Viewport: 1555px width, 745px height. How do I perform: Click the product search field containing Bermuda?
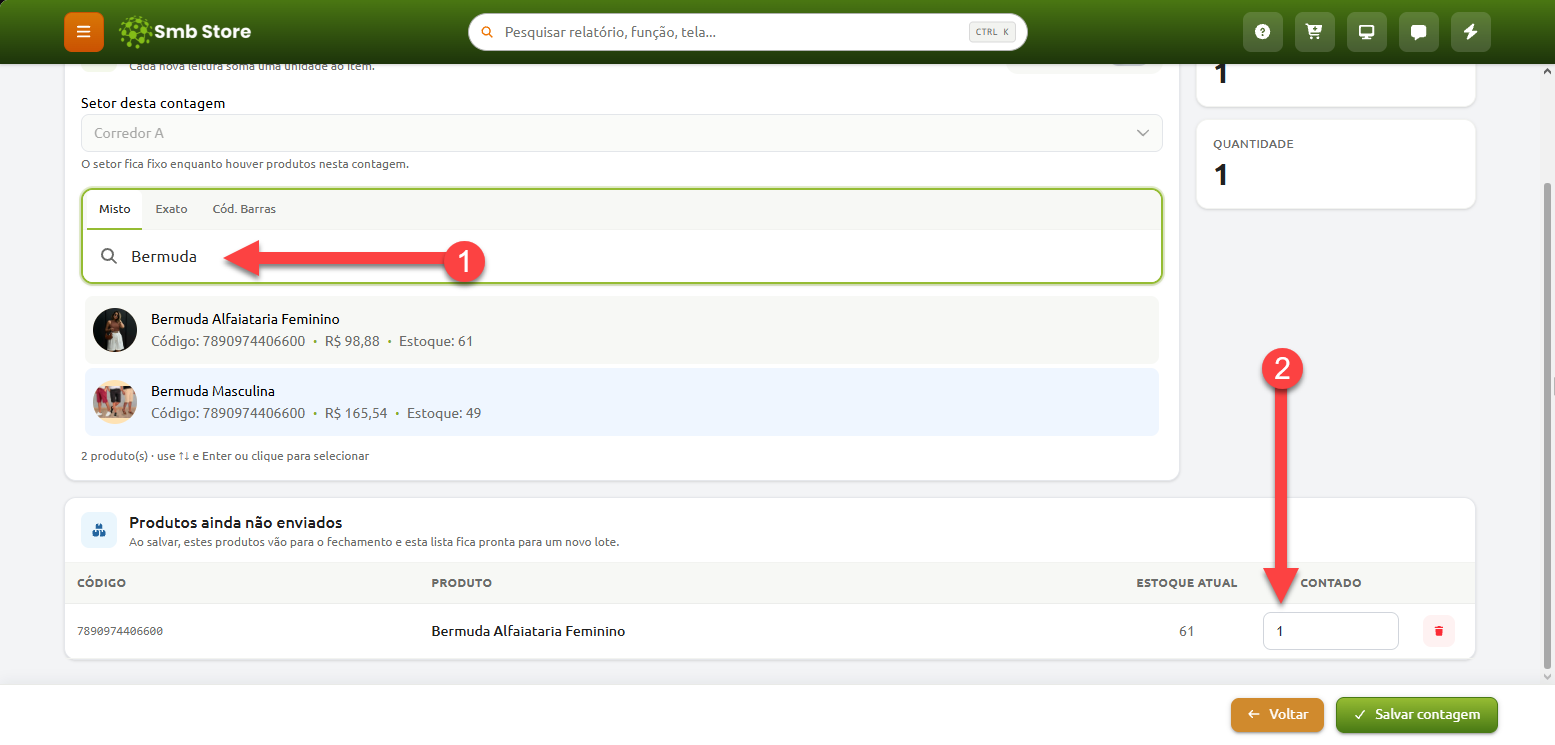(x=622, y=257)
